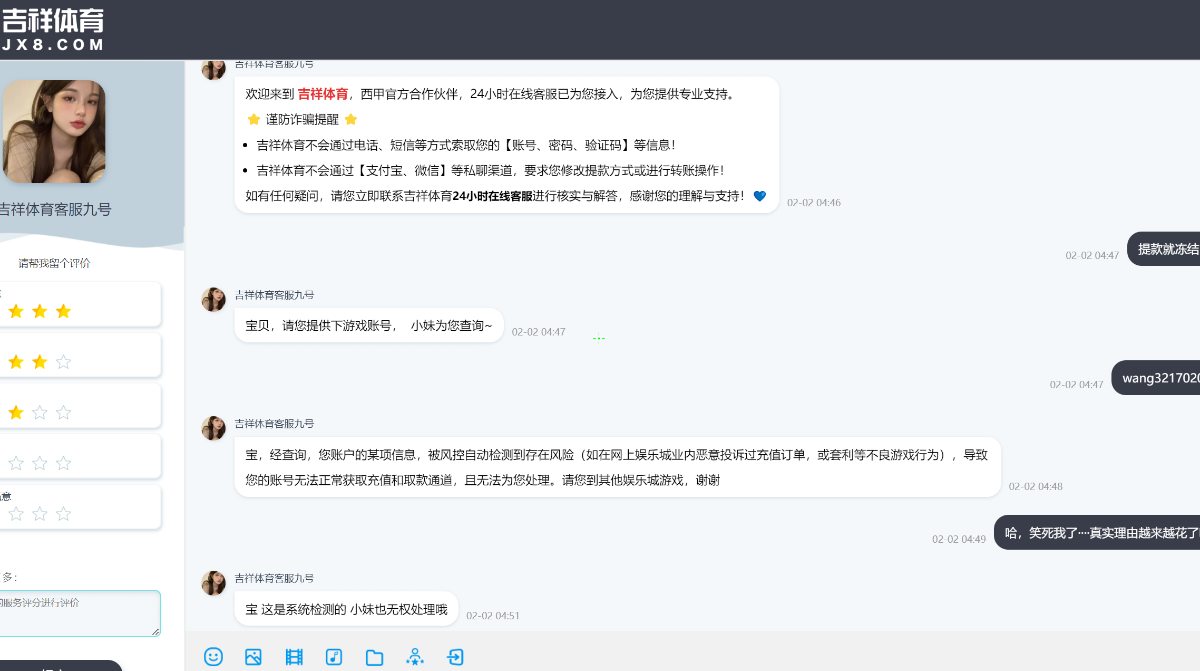The height and width of the screenshot is (671, 1200).
Task: Select rightmost star in bottom rating row
Action: (63, 514)
